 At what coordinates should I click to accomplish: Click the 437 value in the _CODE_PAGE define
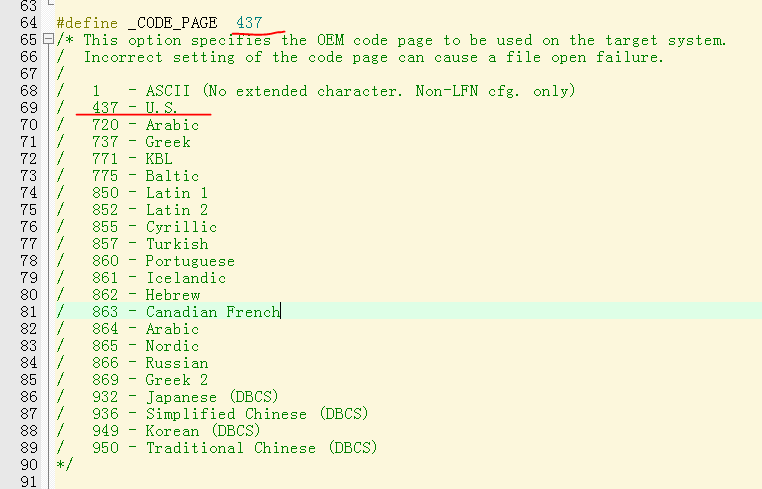249,22
